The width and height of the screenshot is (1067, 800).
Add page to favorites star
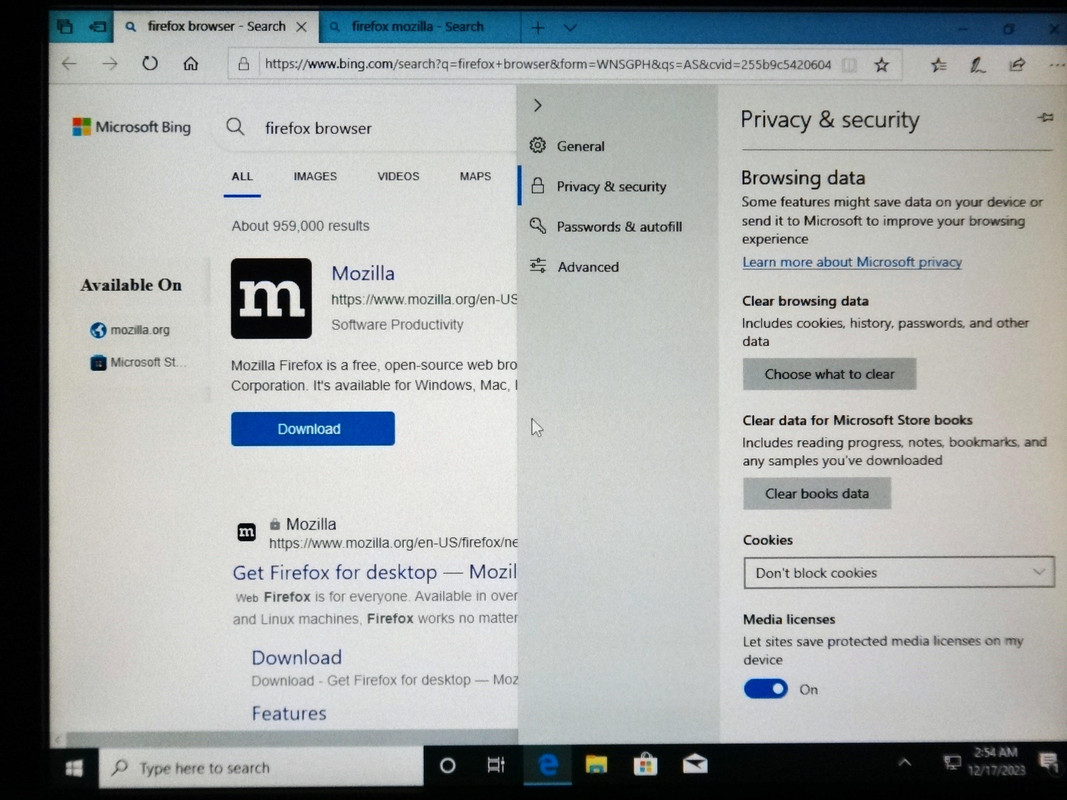tap(882, 65)
